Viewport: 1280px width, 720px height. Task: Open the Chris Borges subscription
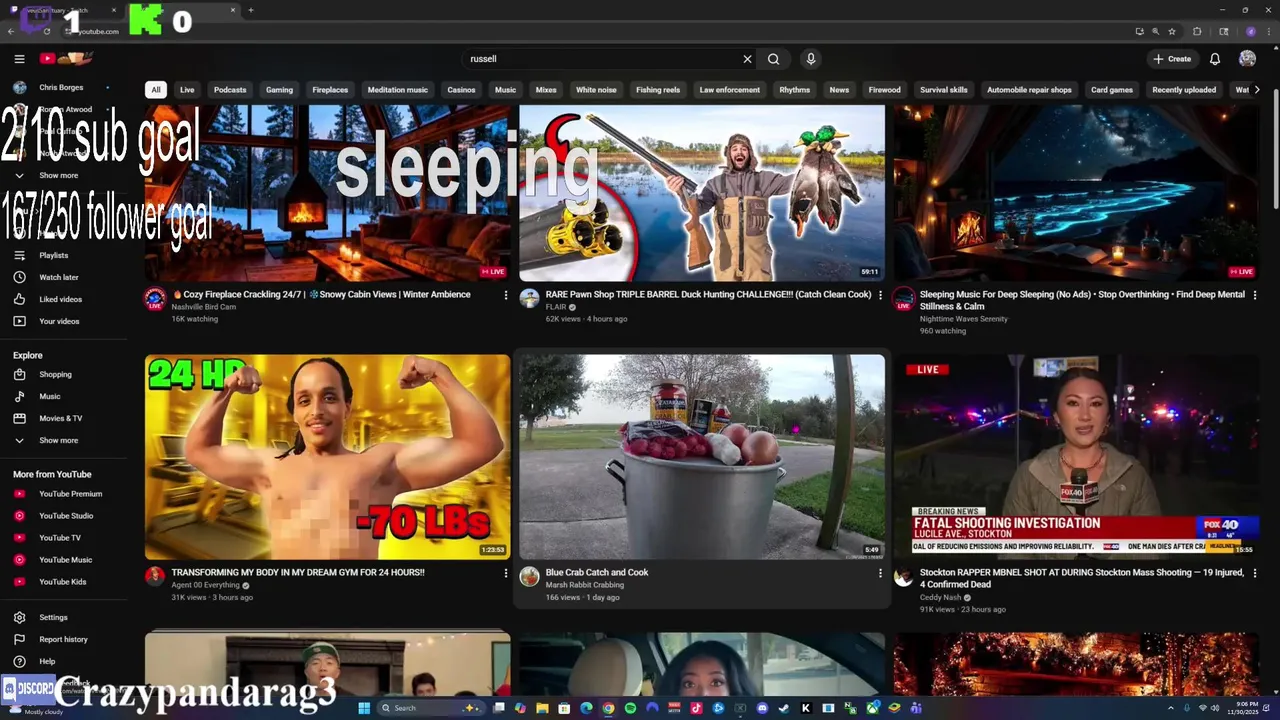(x=61, y=87)
